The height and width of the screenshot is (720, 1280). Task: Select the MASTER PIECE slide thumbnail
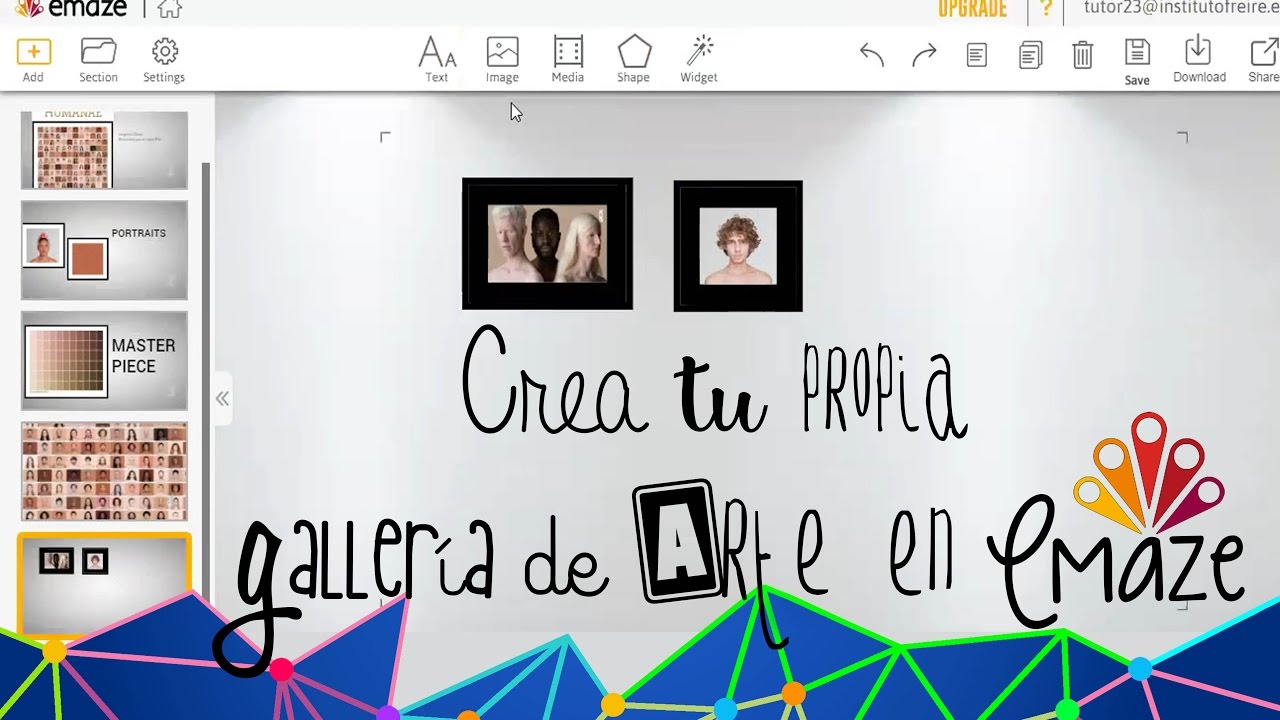coord(104,360)
